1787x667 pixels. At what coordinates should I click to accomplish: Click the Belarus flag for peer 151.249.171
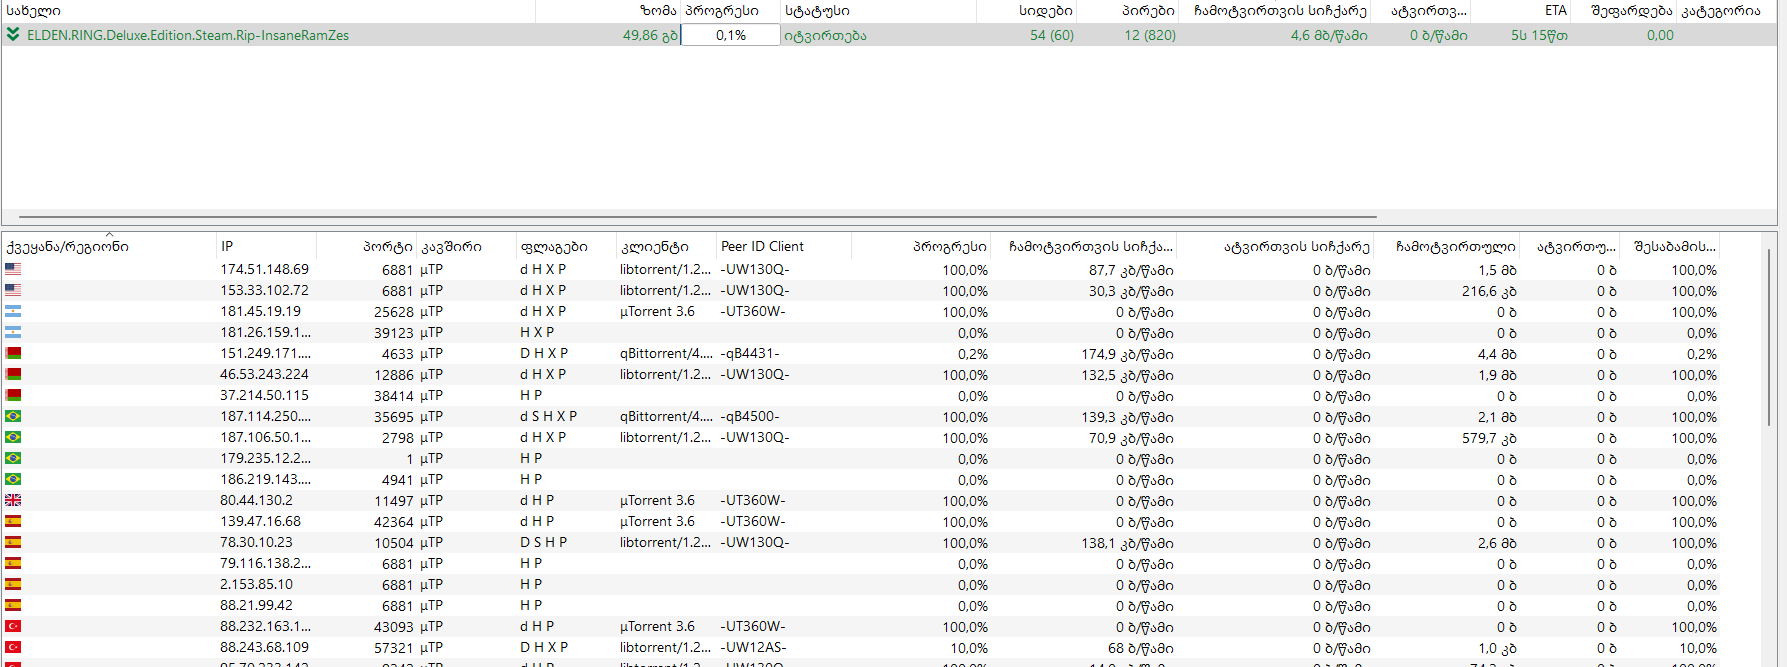(x=13, y=353)
